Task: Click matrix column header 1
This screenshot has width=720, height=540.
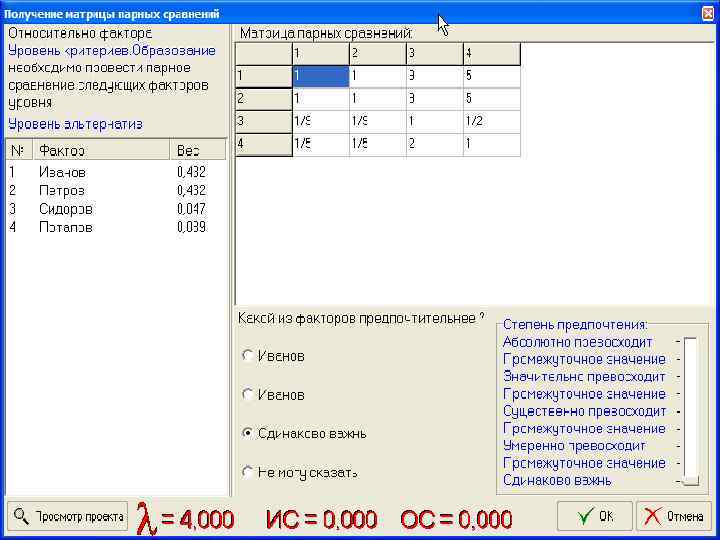Action: pos(321,54)
